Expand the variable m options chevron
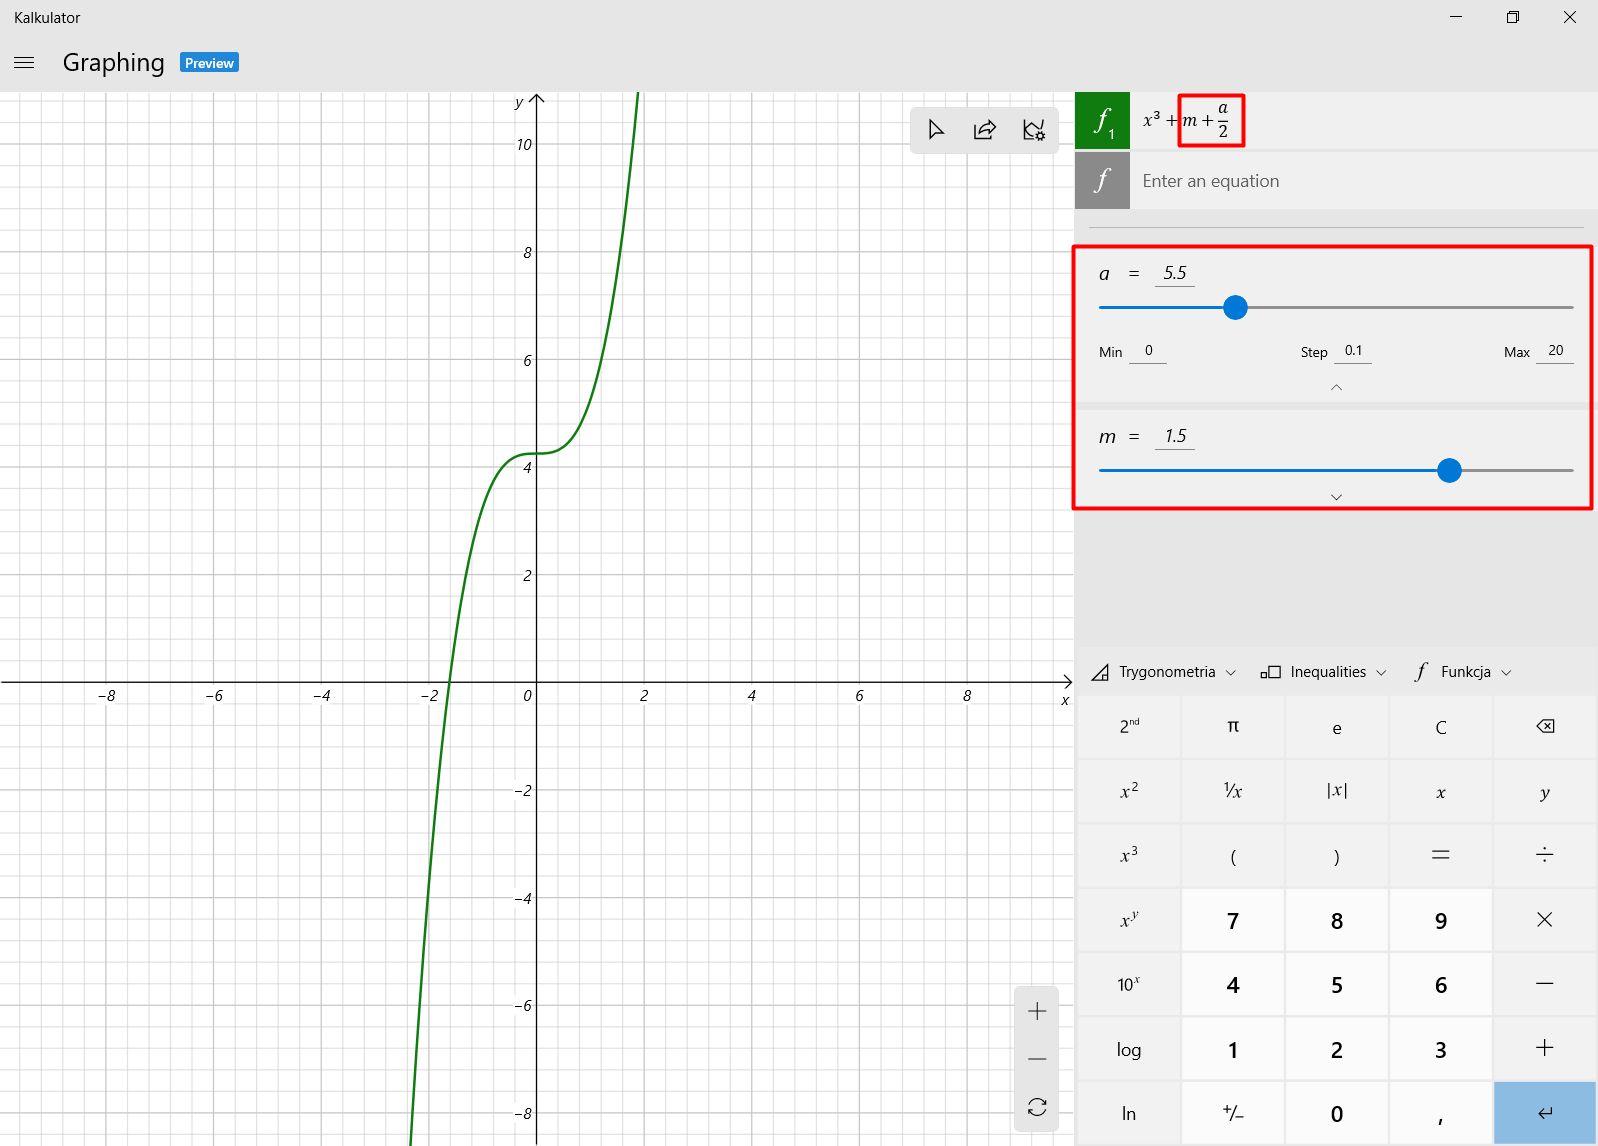The height and width of the screenshot is (1146, 1598). pos(1336,497)
